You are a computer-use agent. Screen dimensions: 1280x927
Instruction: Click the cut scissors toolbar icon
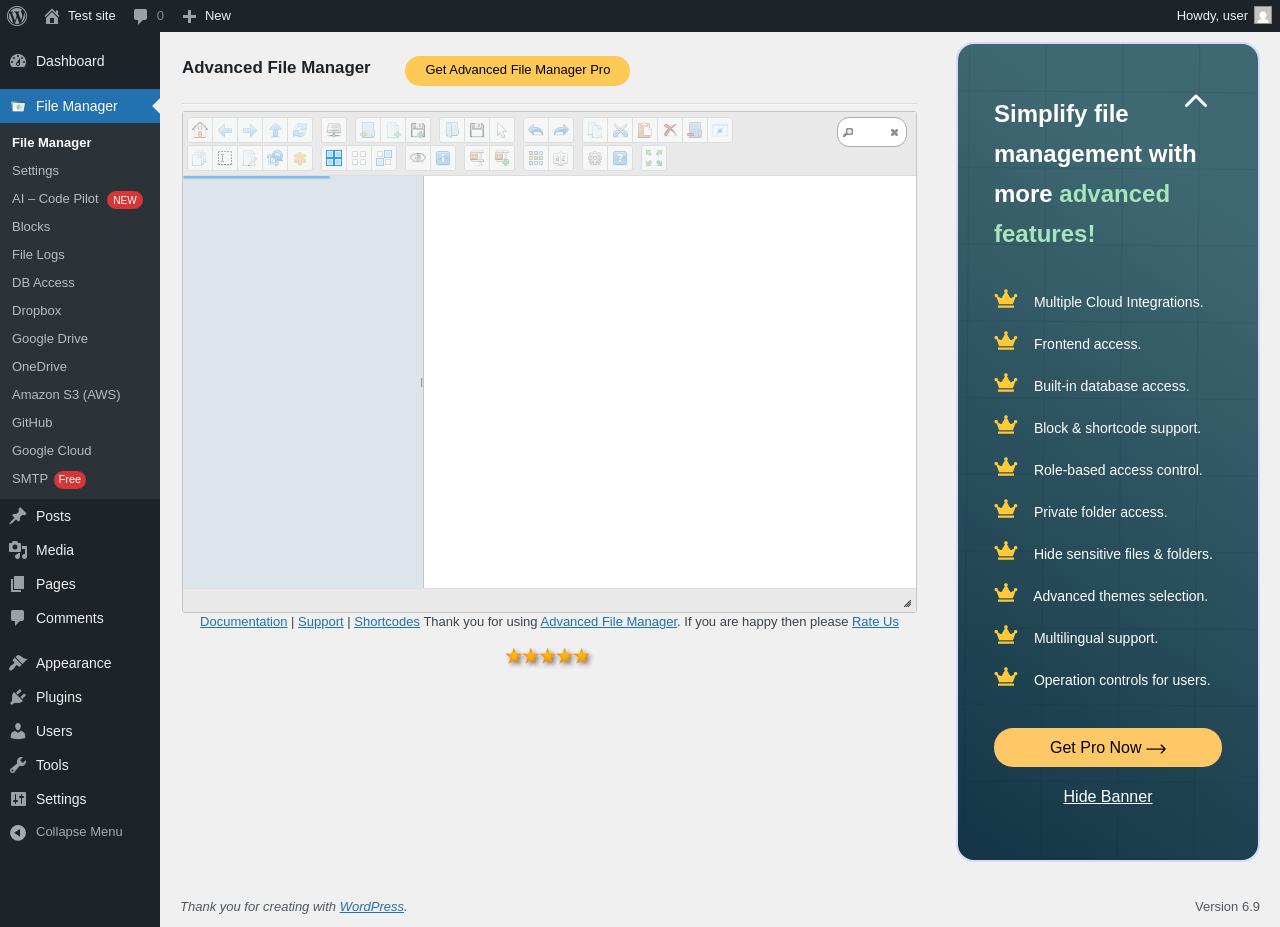(x=620, y=130)
